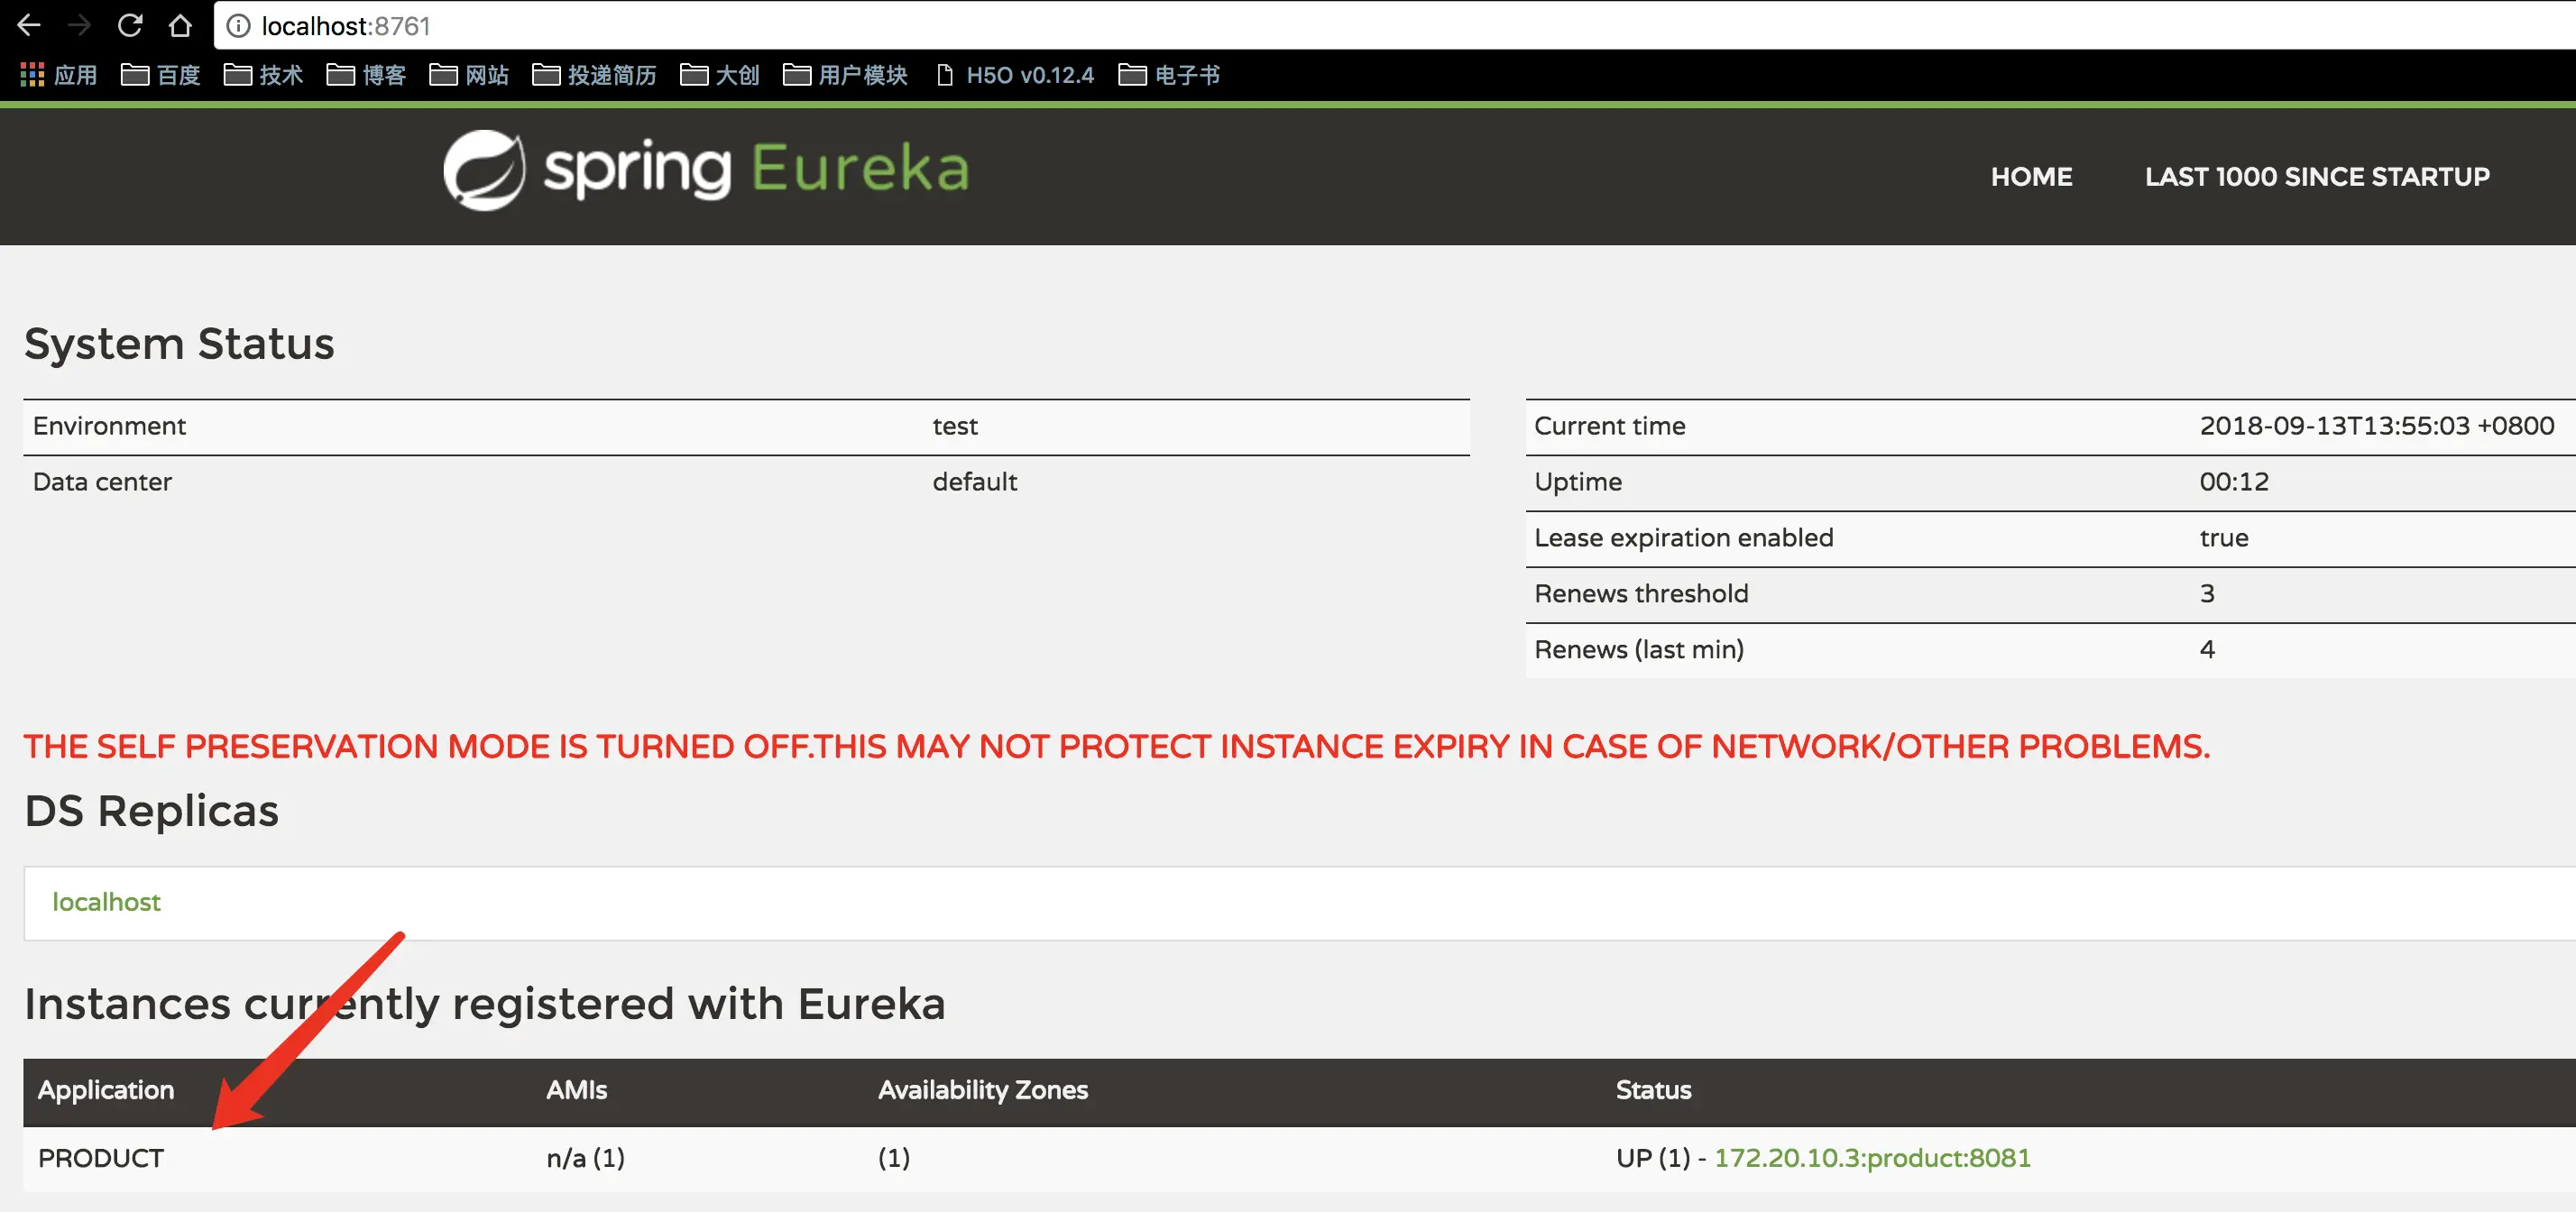This screenshot has width=2576, height=1212.
Task: Open the 百度 bookmark folder
Action: click(161, 75)
